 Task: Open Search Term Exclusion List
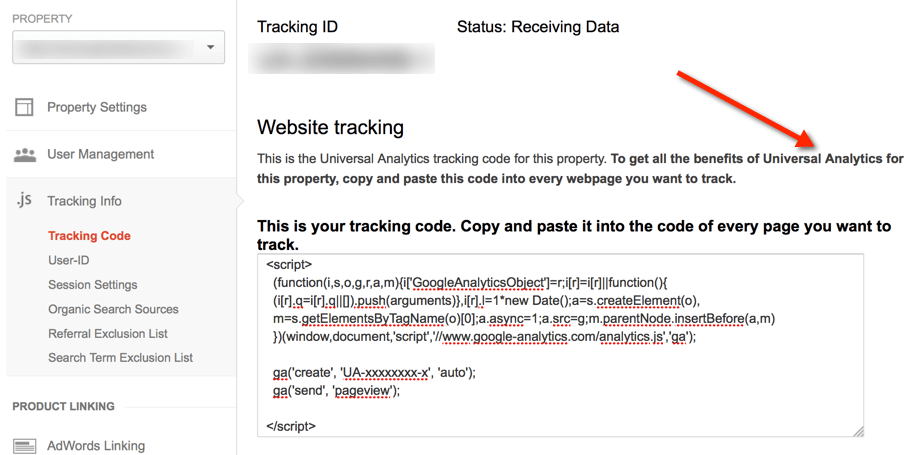pos(121,358)
